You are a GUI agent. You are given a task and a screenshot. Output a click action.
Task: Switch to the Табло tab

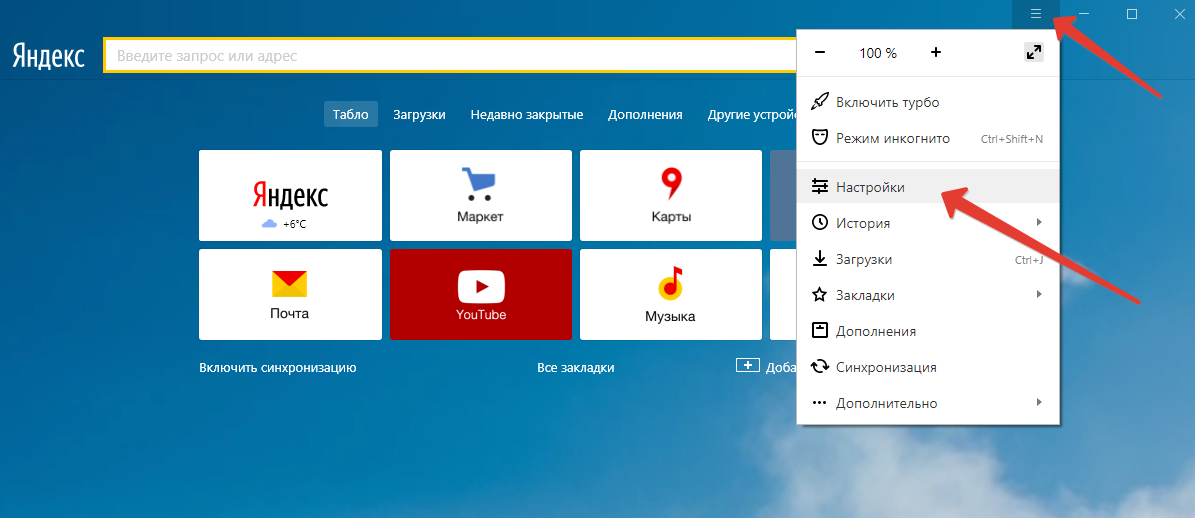pos(351,114)
